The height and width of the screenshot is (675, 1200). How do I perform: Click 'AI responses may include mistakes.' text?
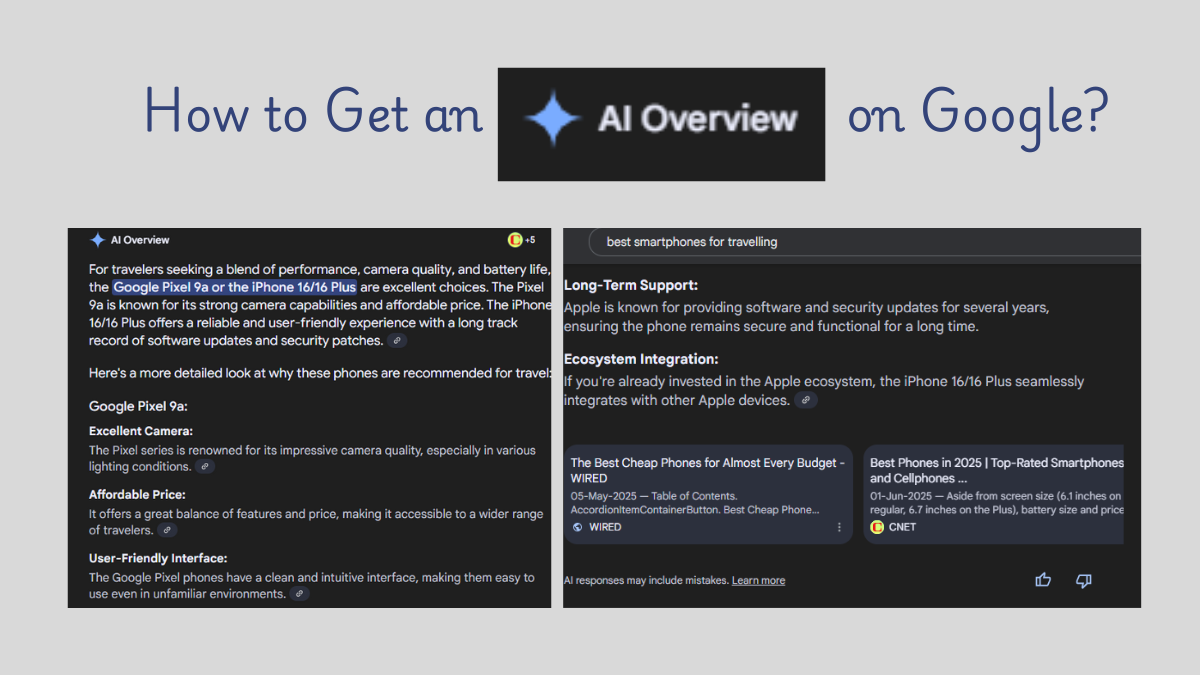click(646, 581)
